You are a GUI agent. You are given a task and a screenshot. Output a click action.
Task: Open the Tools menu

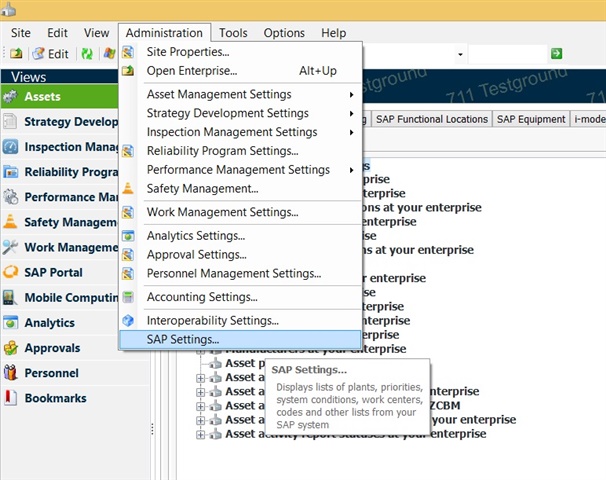point(233,33)
